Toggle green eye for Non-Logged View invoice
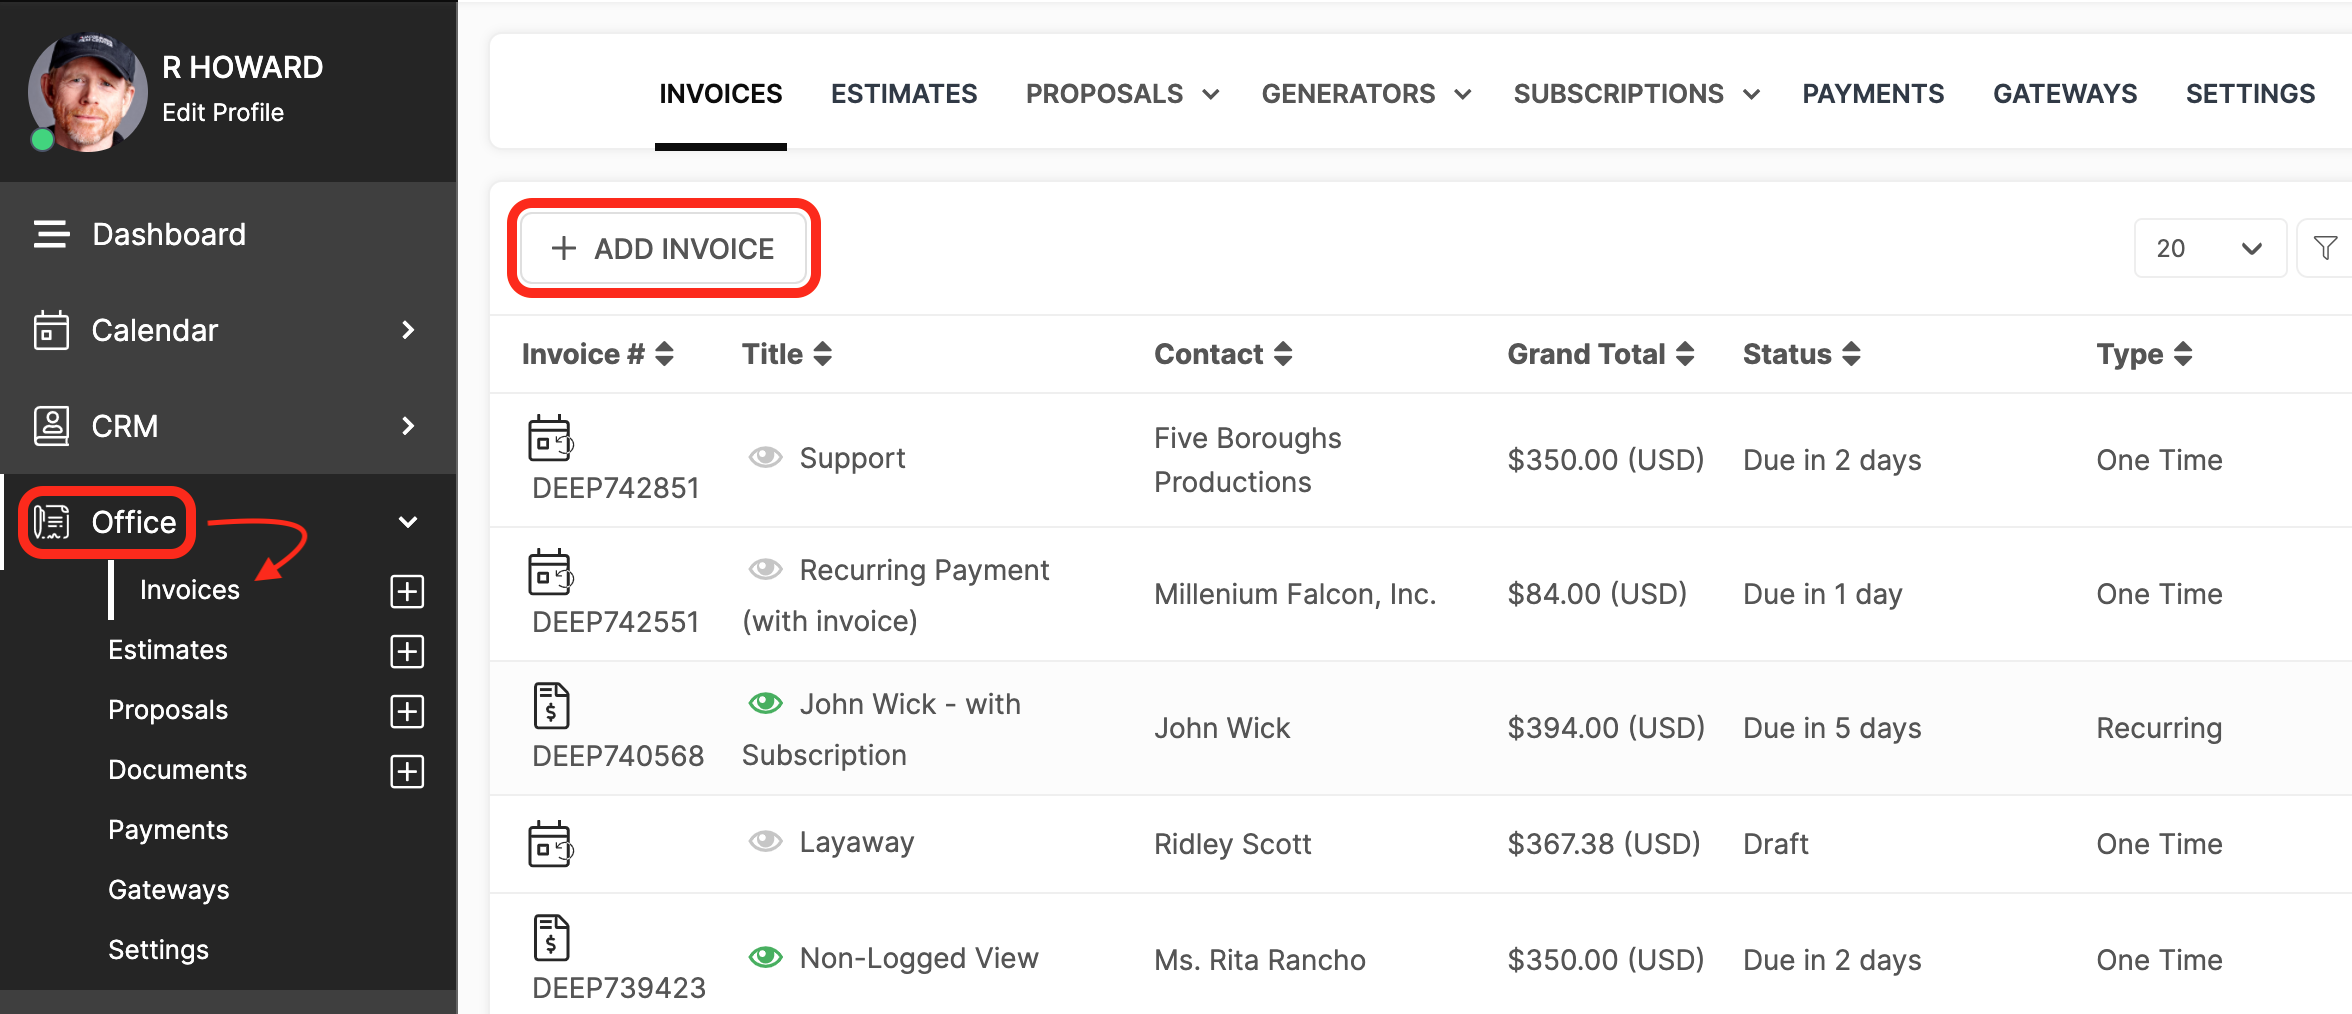This screenshot has width=2352, height=1014. coord(766,957)
